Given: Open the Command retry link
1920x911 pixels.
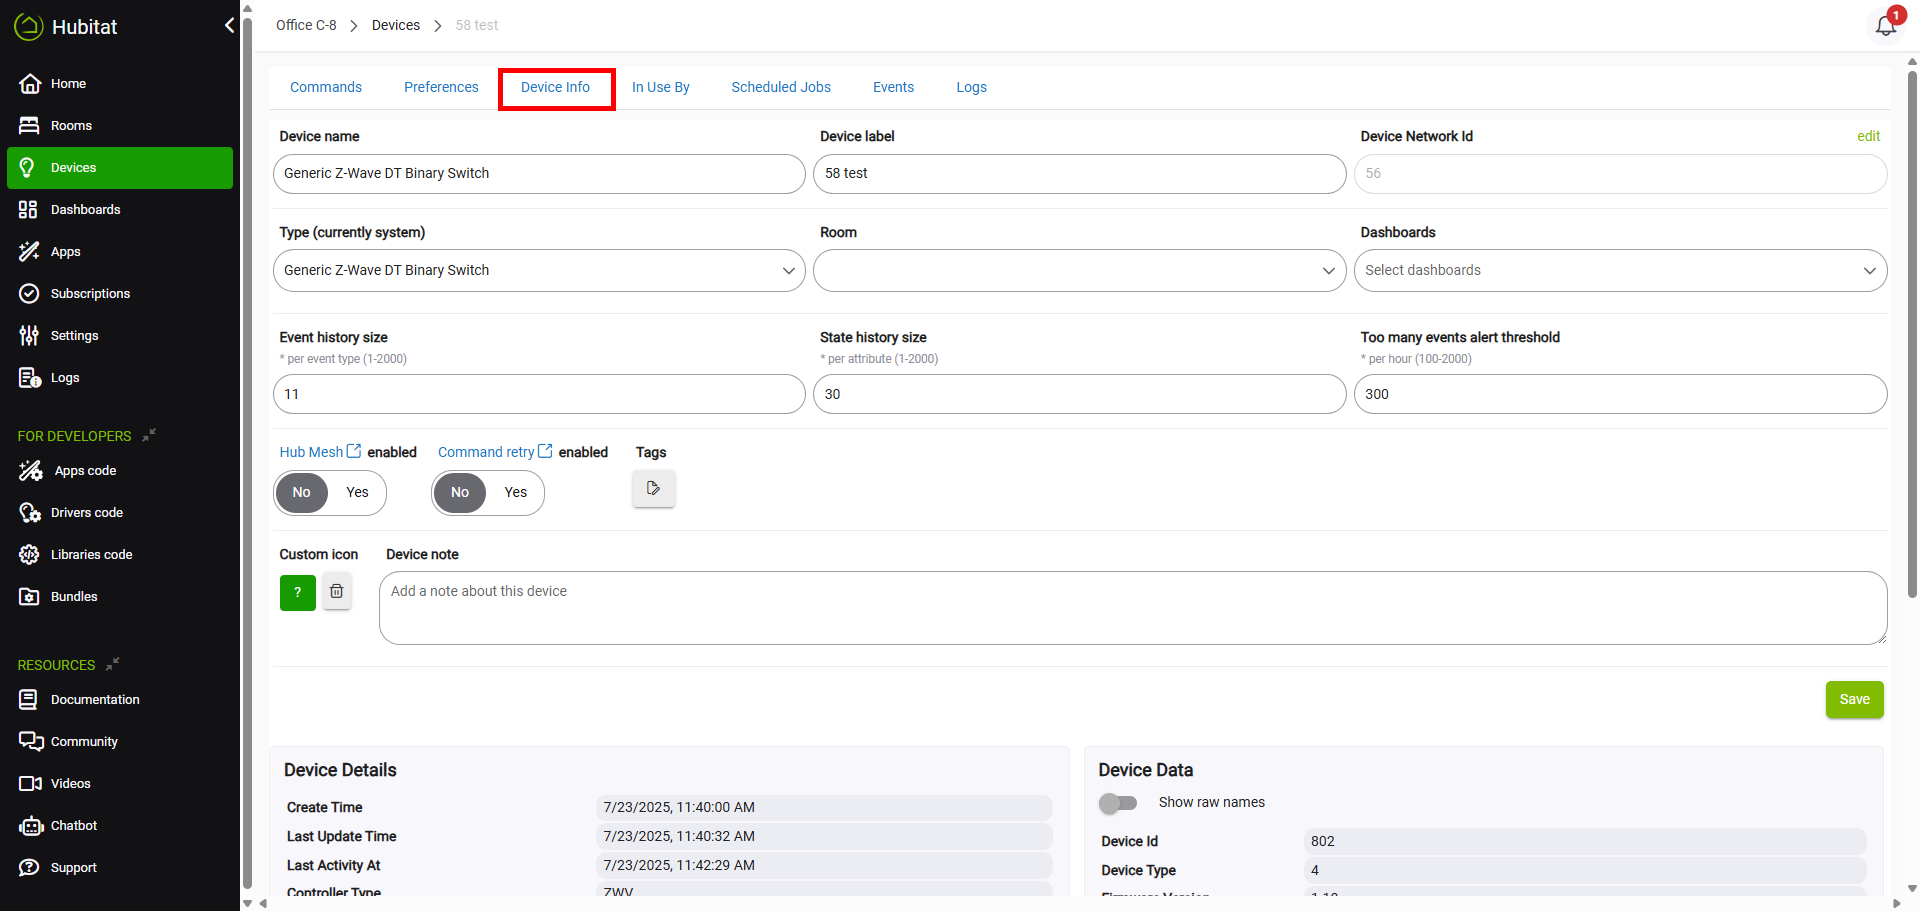Looking at the screenshot, I should click(486, 453).
